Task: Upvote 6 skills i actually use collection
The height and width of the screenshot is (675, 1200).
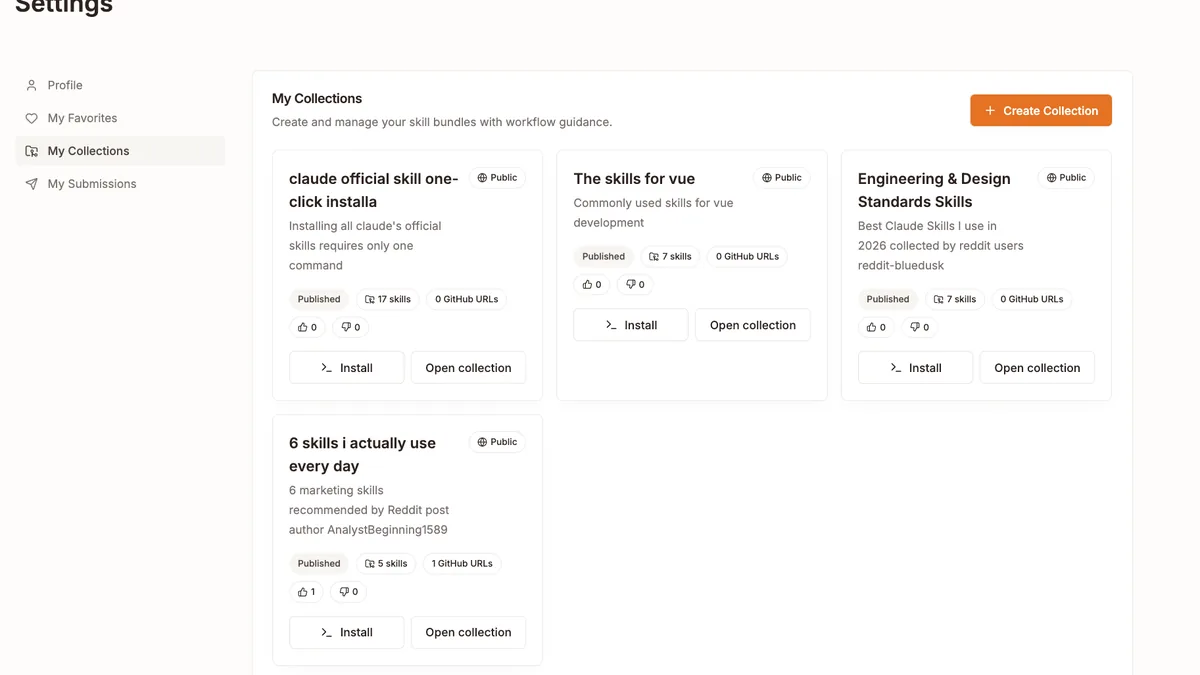Action: (306, 592)
